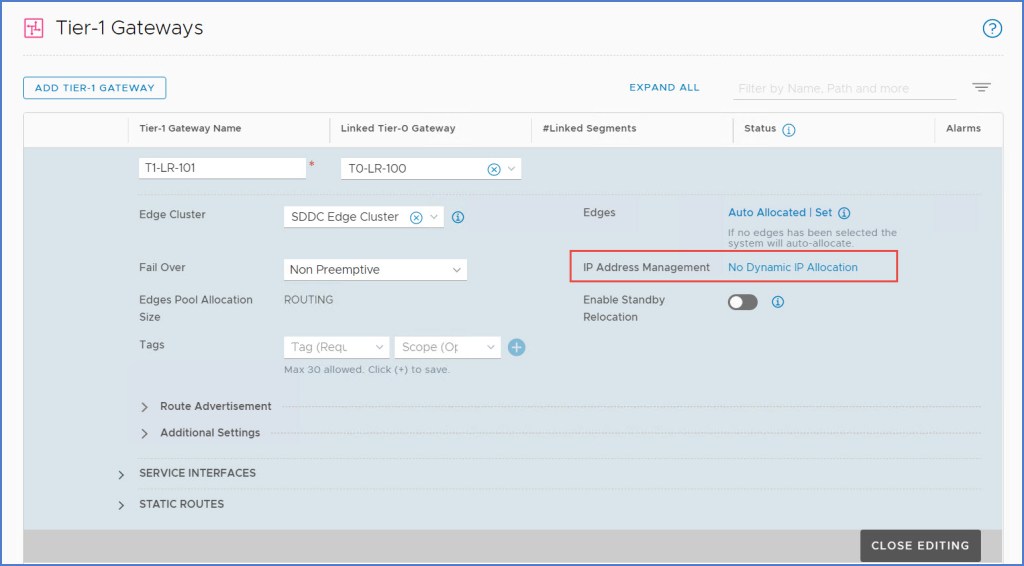Click the Standby Relocation info icon
The width and height of the screenshot is (1024, 566).
778,302
